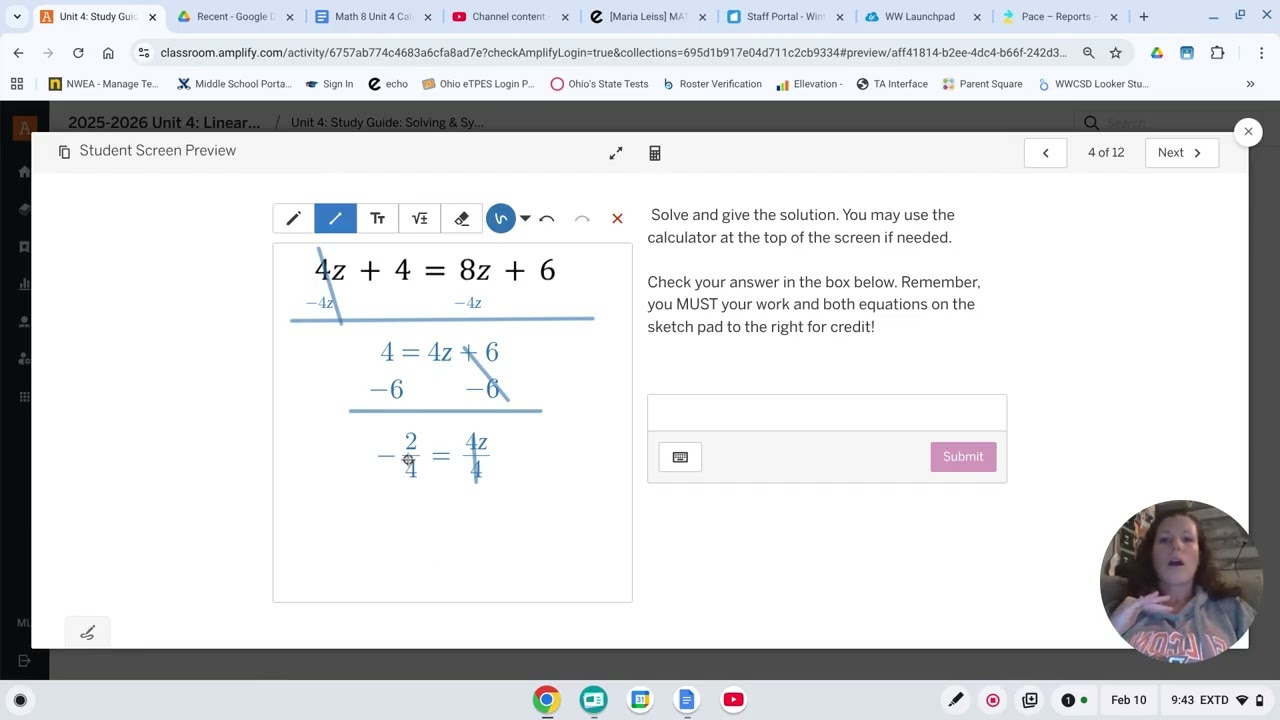Show more bookmarks chevron

pos(1250,84)
